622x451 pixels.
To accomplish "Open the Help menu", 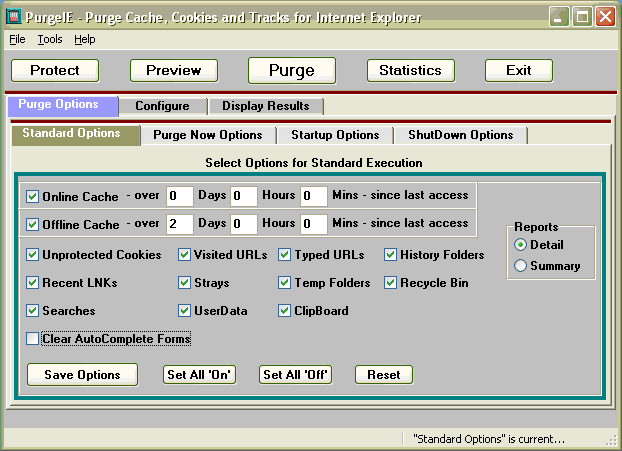I will 85,39.
